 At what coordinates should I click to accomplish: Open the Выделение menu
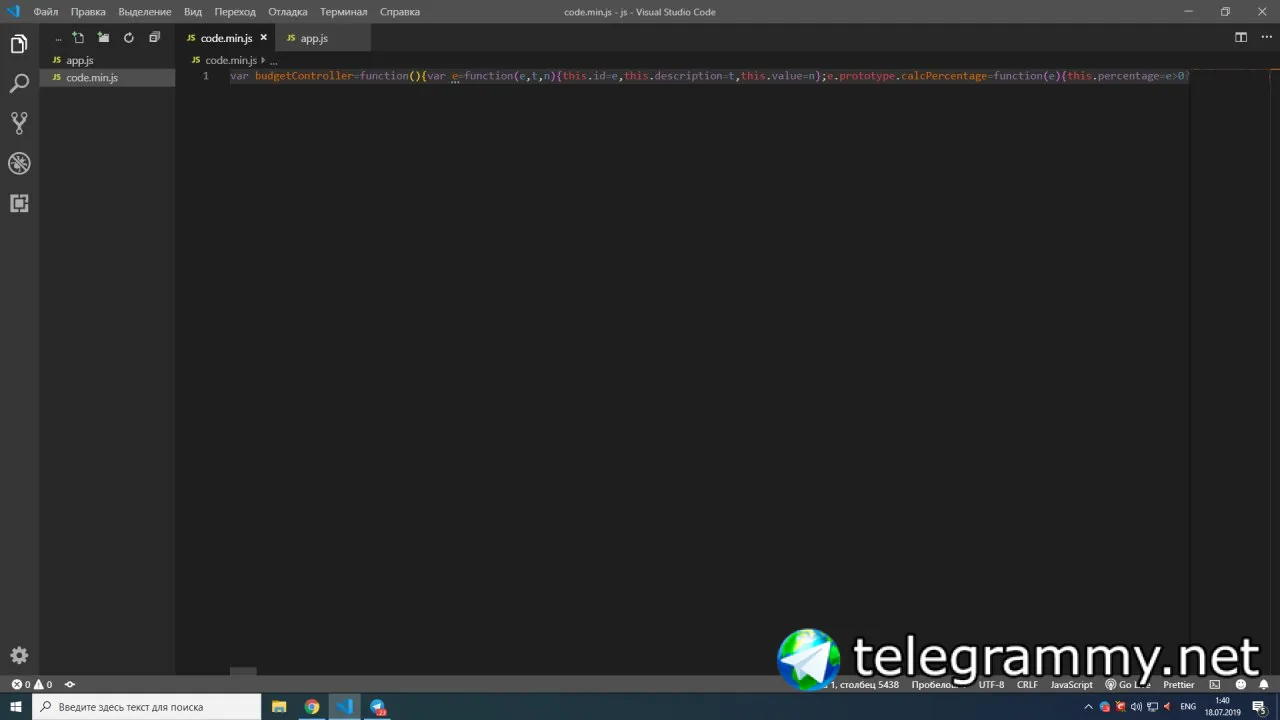pyautogui.click(x=145, y=12)
